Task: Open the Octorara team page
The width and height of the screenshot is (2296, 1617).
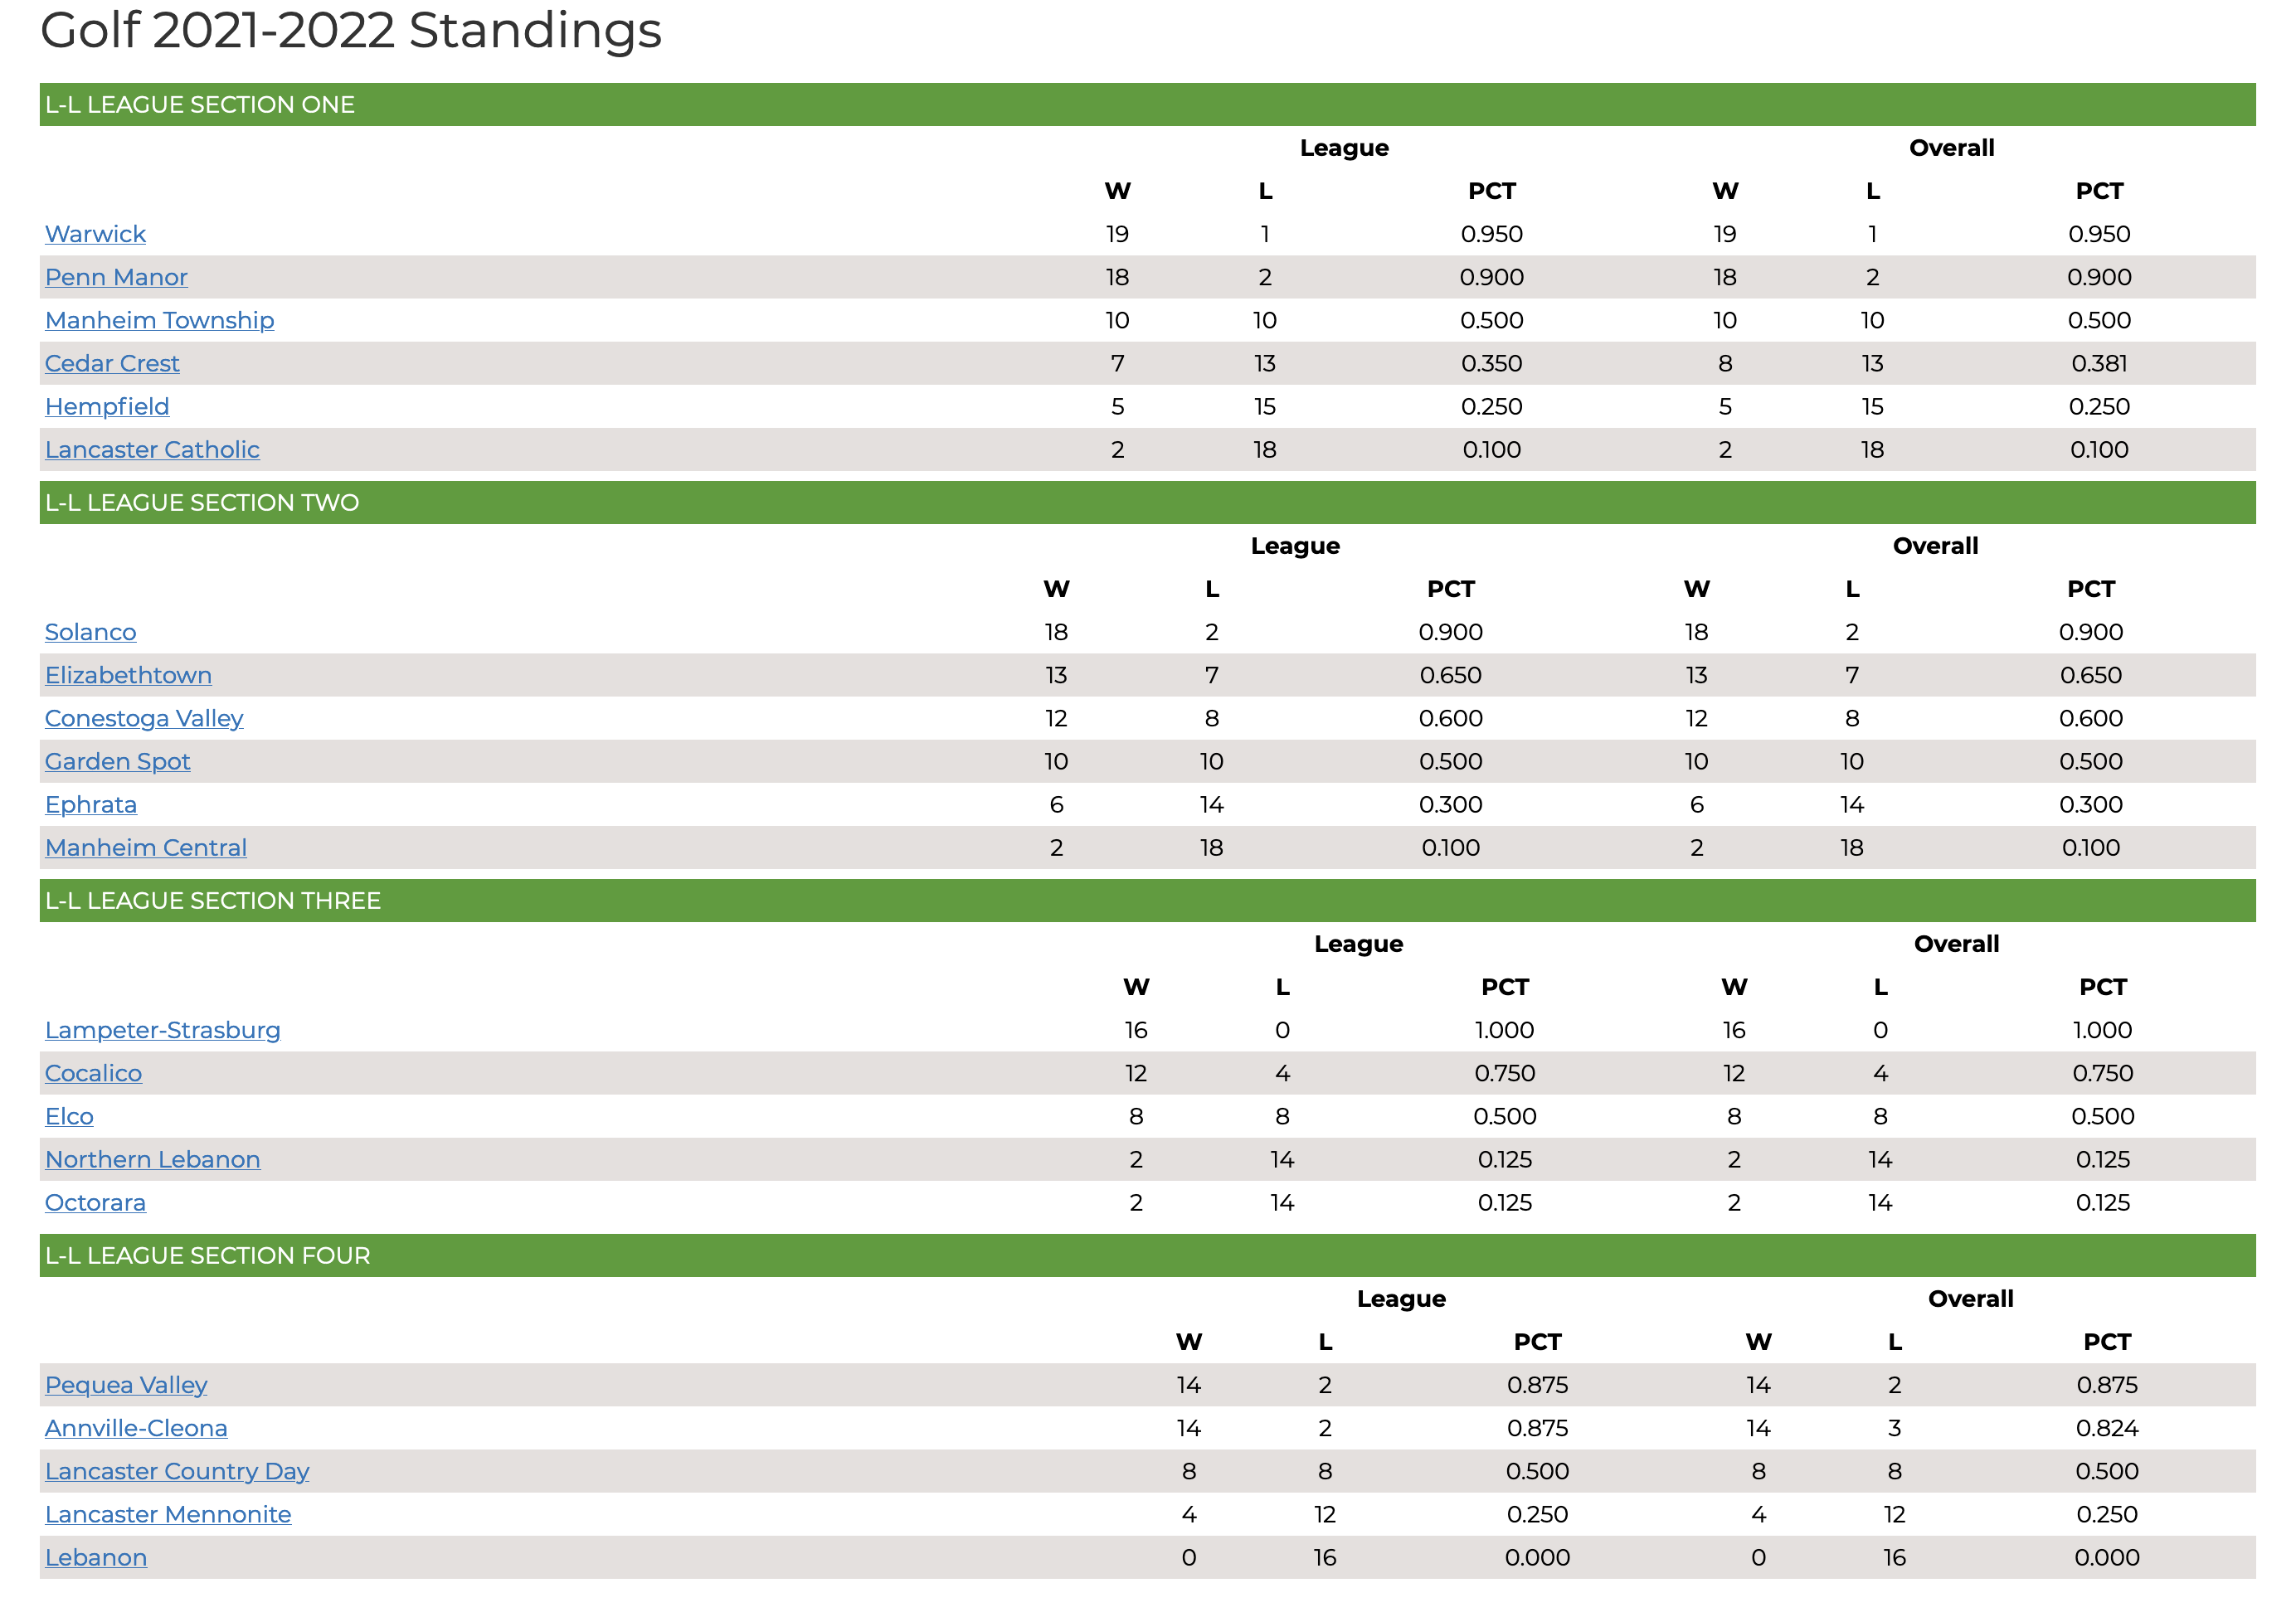Action: (95, 1202)
